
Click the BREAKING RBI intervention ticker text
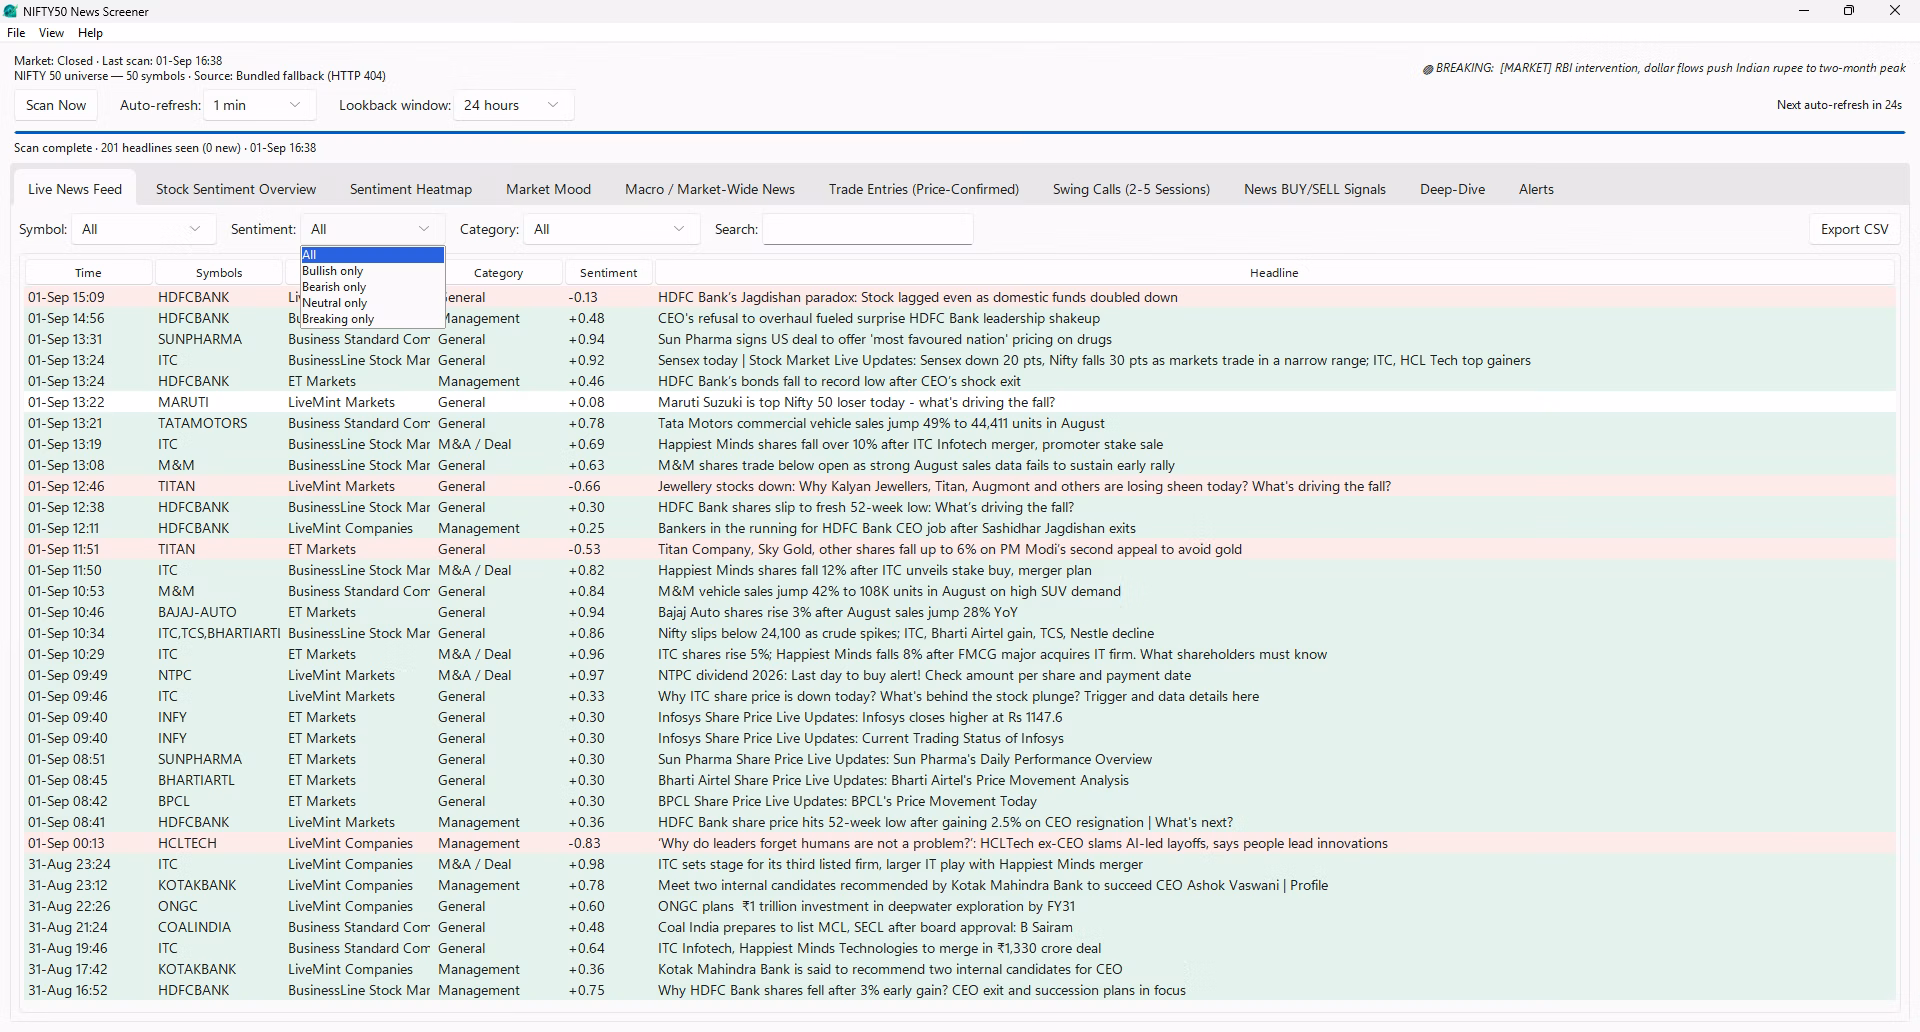click(1670, 68)
